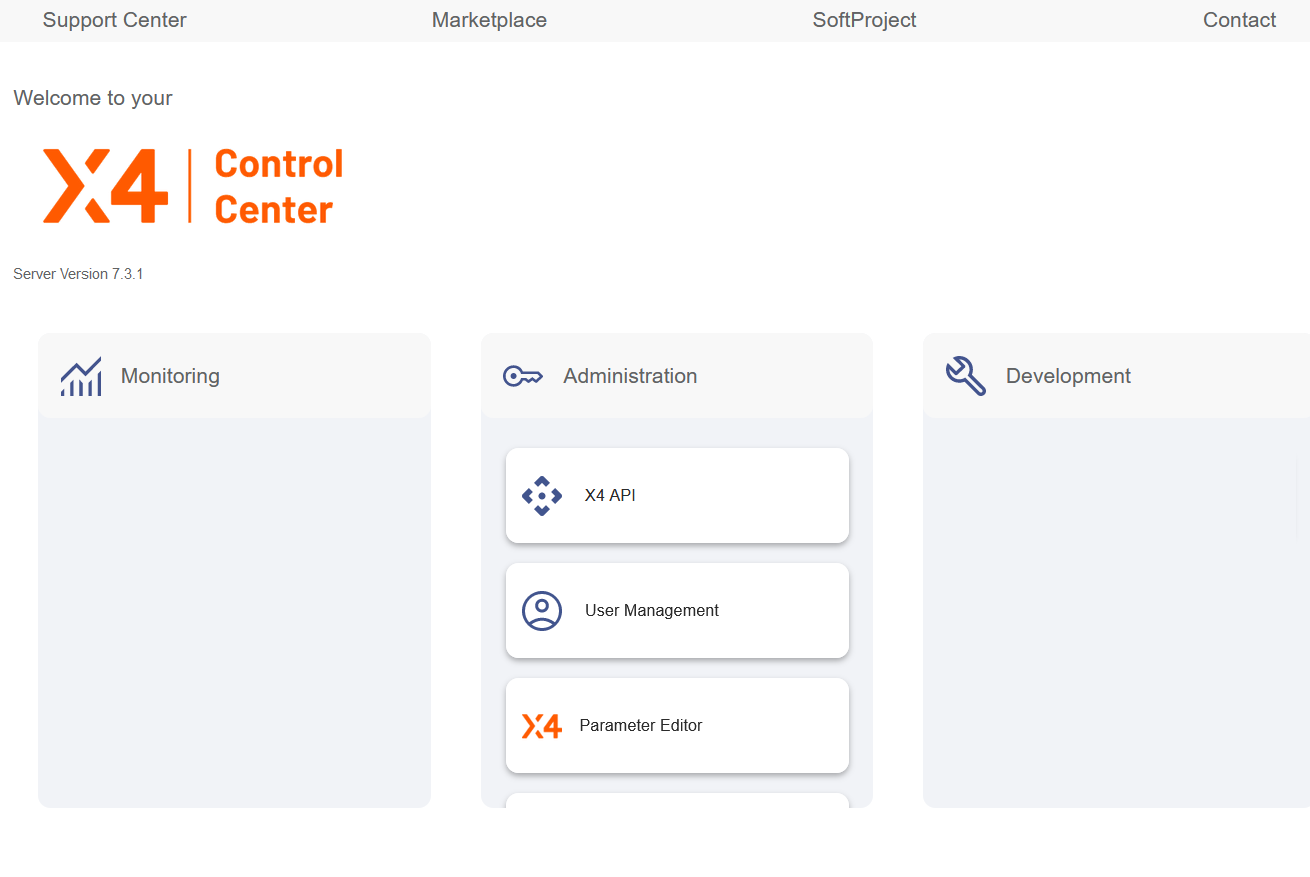The width and height of the screenshot is (1310, 877).
Task: Click the X4 API diamond-arrows icon
Action: pos(542,496)
